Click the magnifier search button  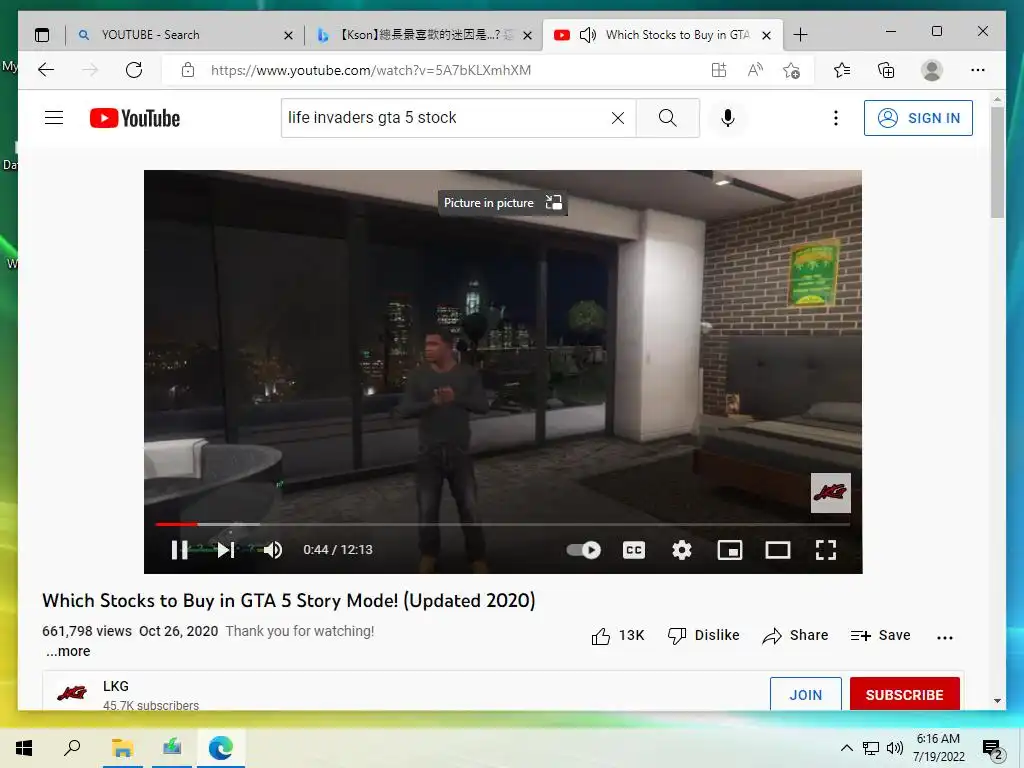(x=667, y=118)
